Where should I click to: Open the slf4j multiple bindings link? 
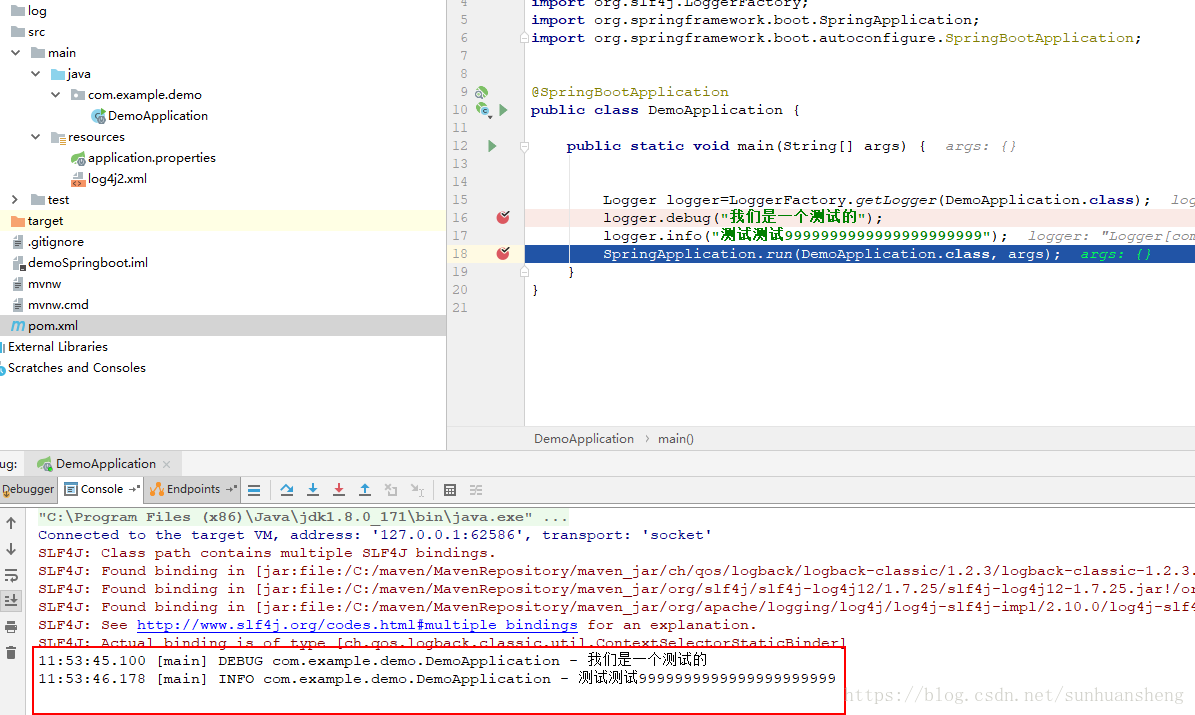[357, 625]
